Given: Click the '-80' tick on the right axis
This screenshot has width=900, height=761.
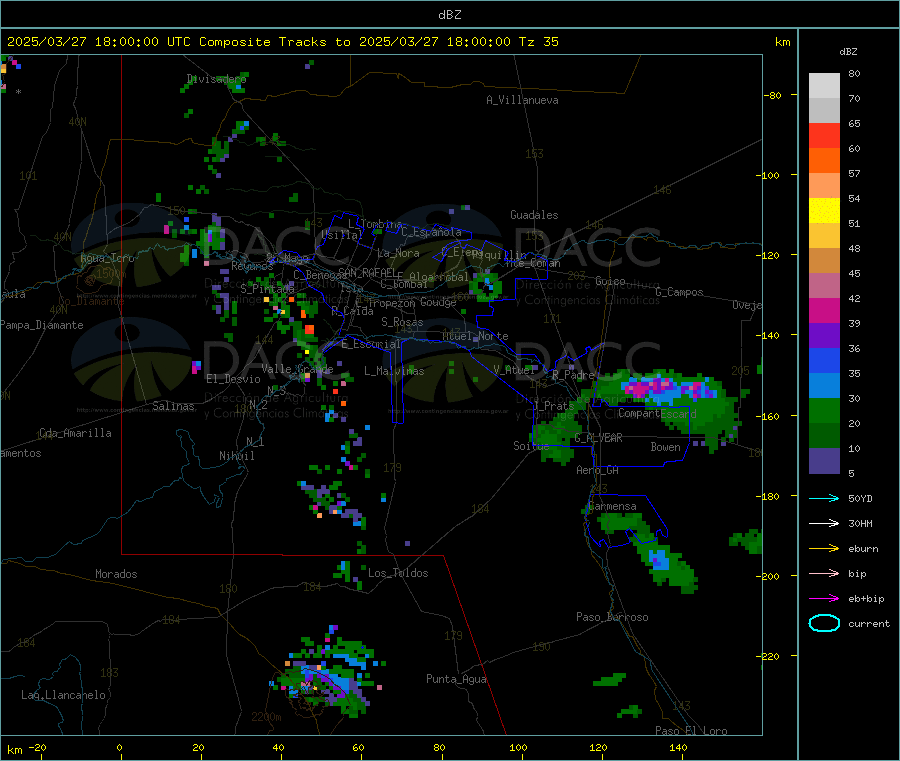Looking at the screenshot, I should tap(773, 95).
